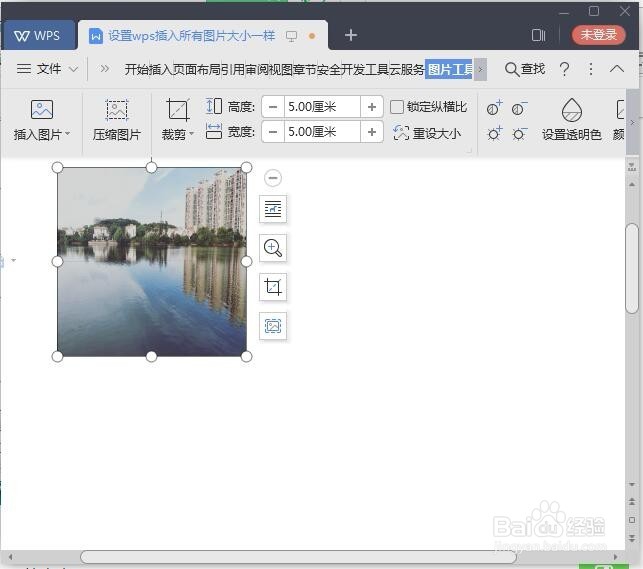The height and width of the screenshot is (569, 643).
Task: Click the vertical scrollbar thumb
Action: [x=632, y=269]
